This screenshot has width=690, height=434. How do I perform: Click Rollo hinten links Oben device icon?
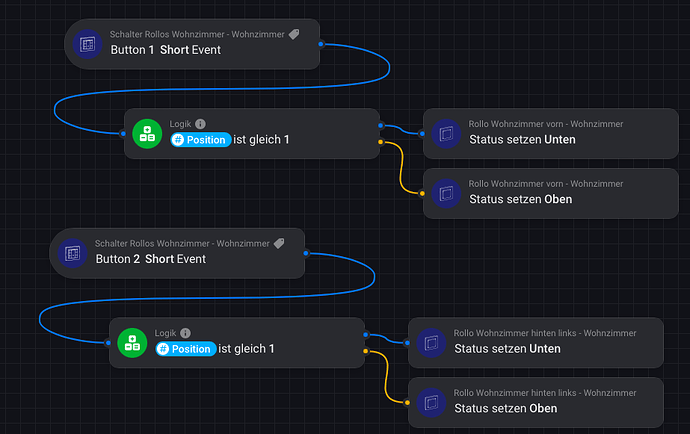point(431,402)
